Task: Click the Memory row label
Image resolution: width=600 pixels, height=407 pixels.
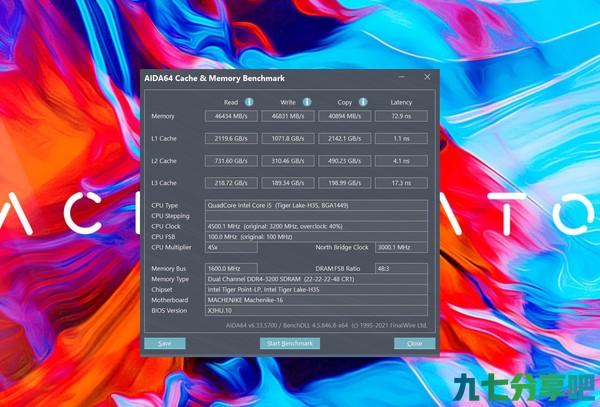Action: click(163, 116)
